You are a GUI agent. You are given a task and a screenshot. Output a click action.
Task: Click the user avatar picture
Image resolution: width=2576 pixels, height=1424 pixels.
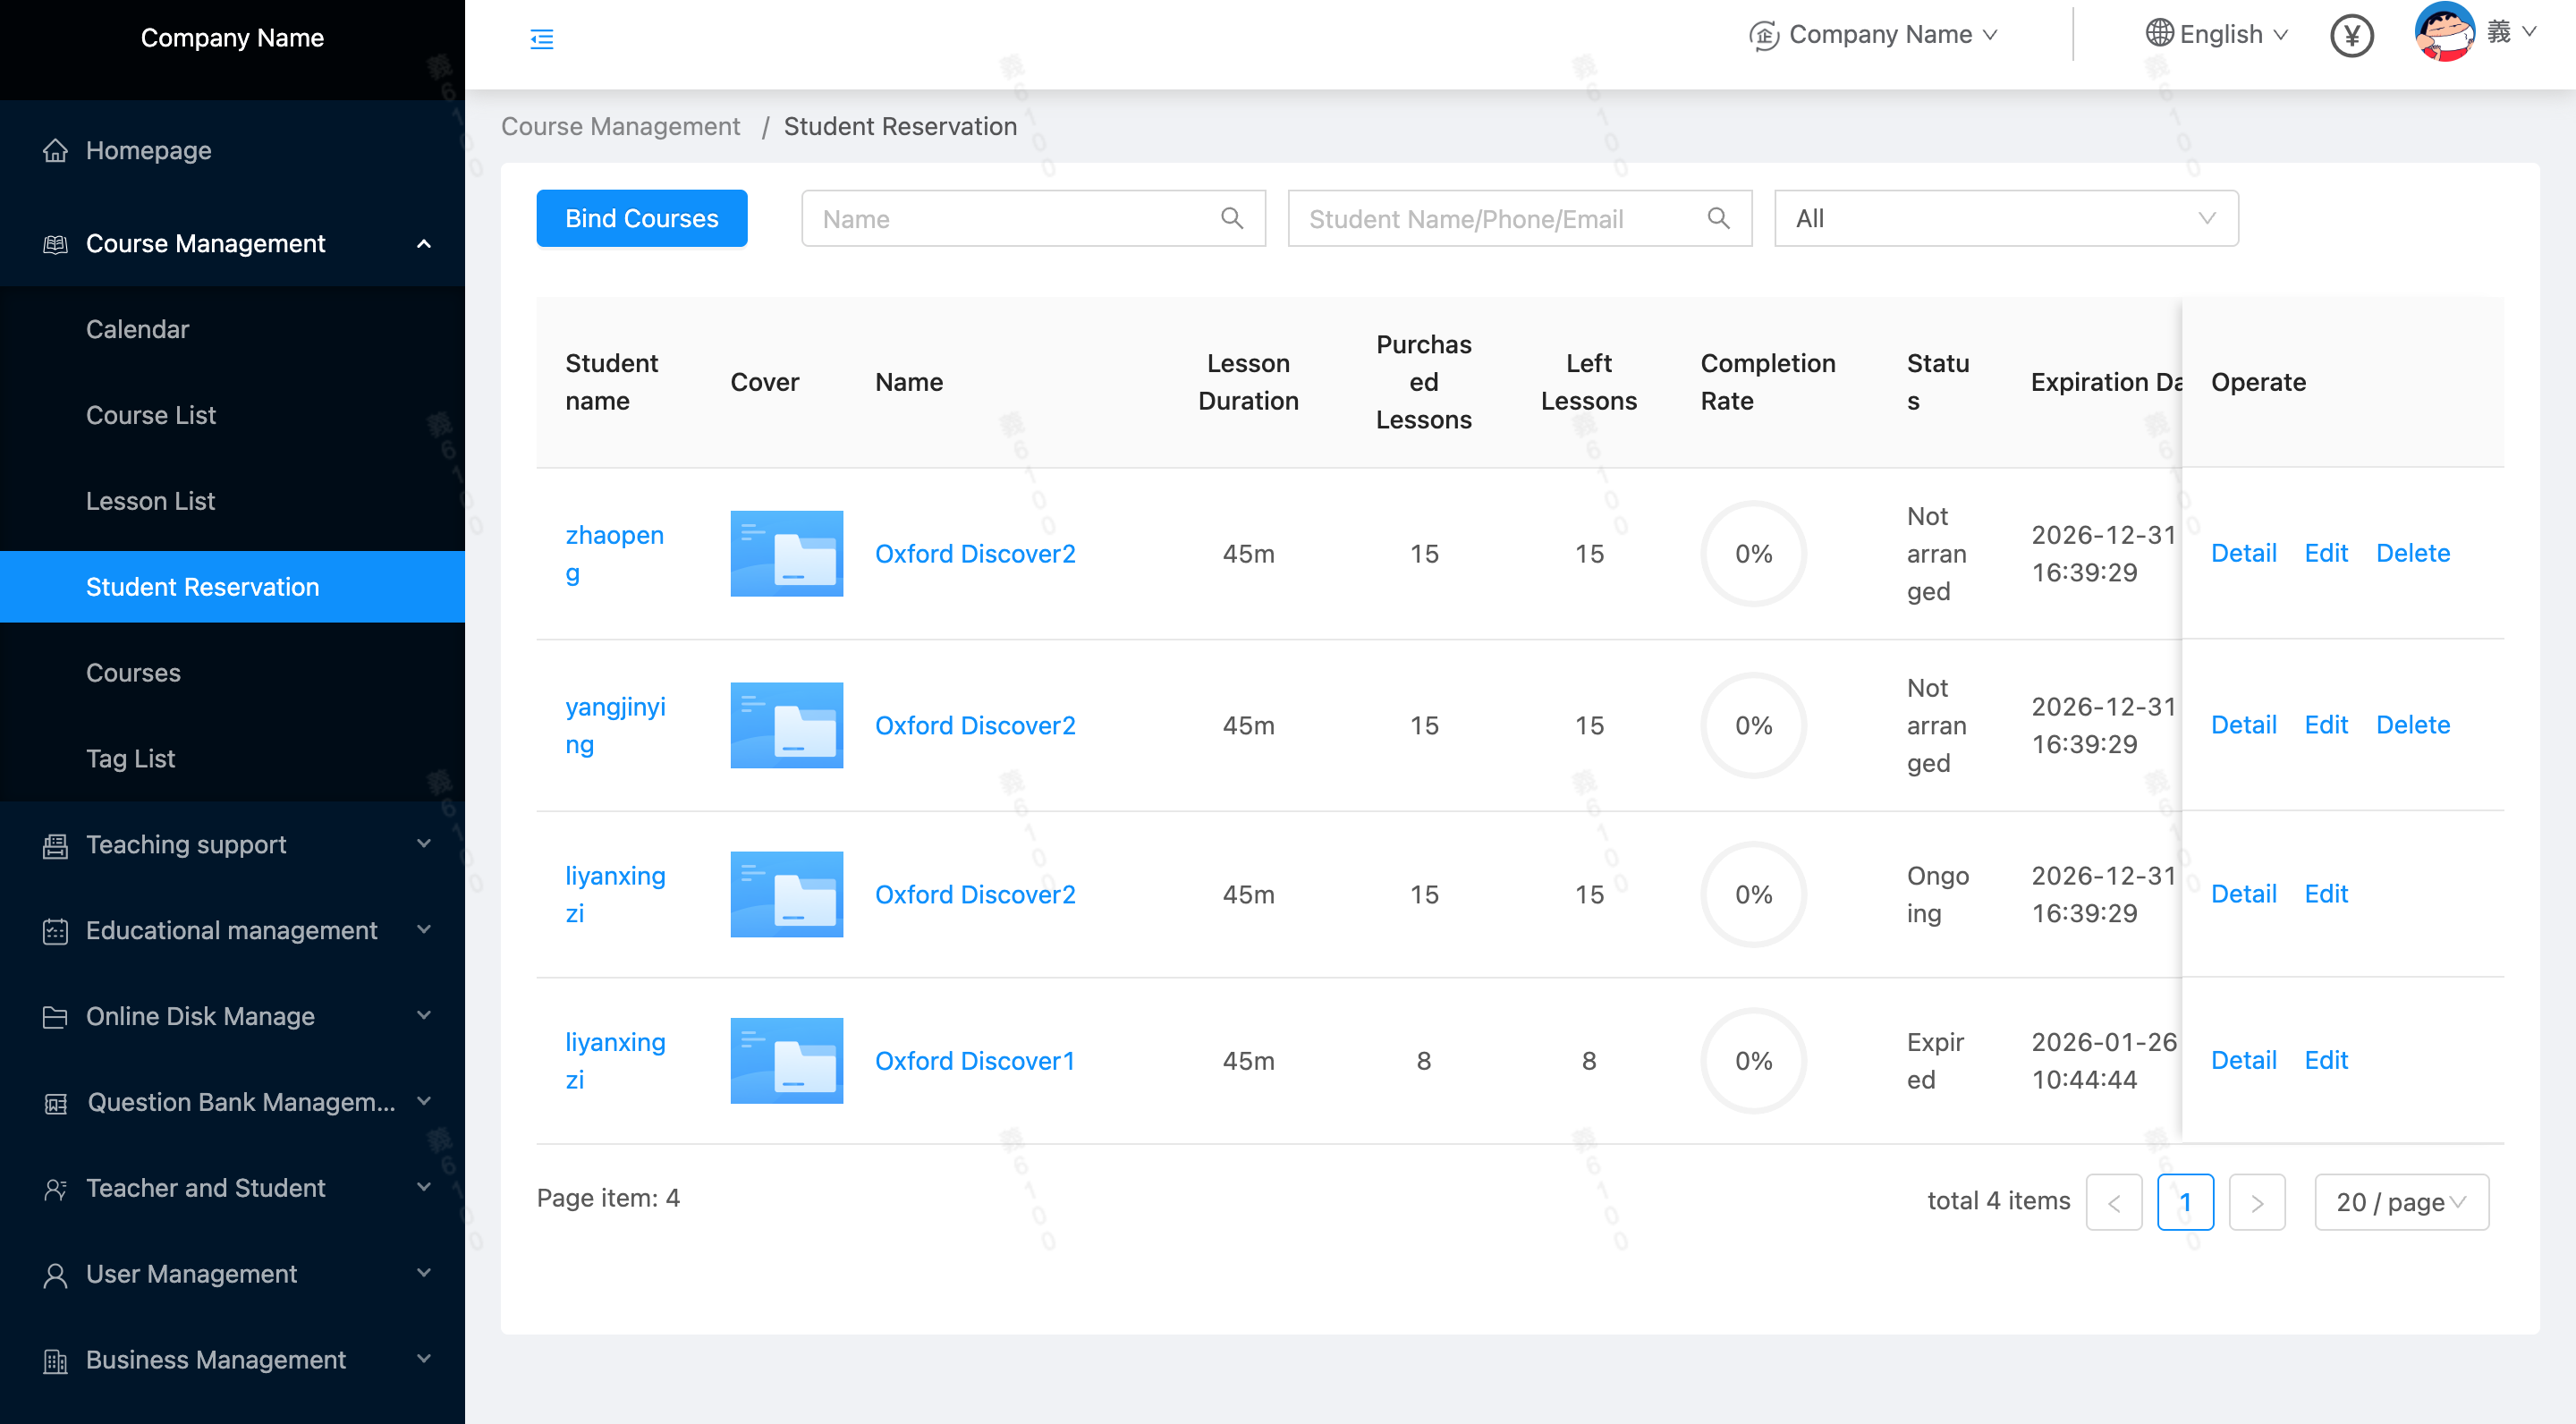click(2444, 32)
